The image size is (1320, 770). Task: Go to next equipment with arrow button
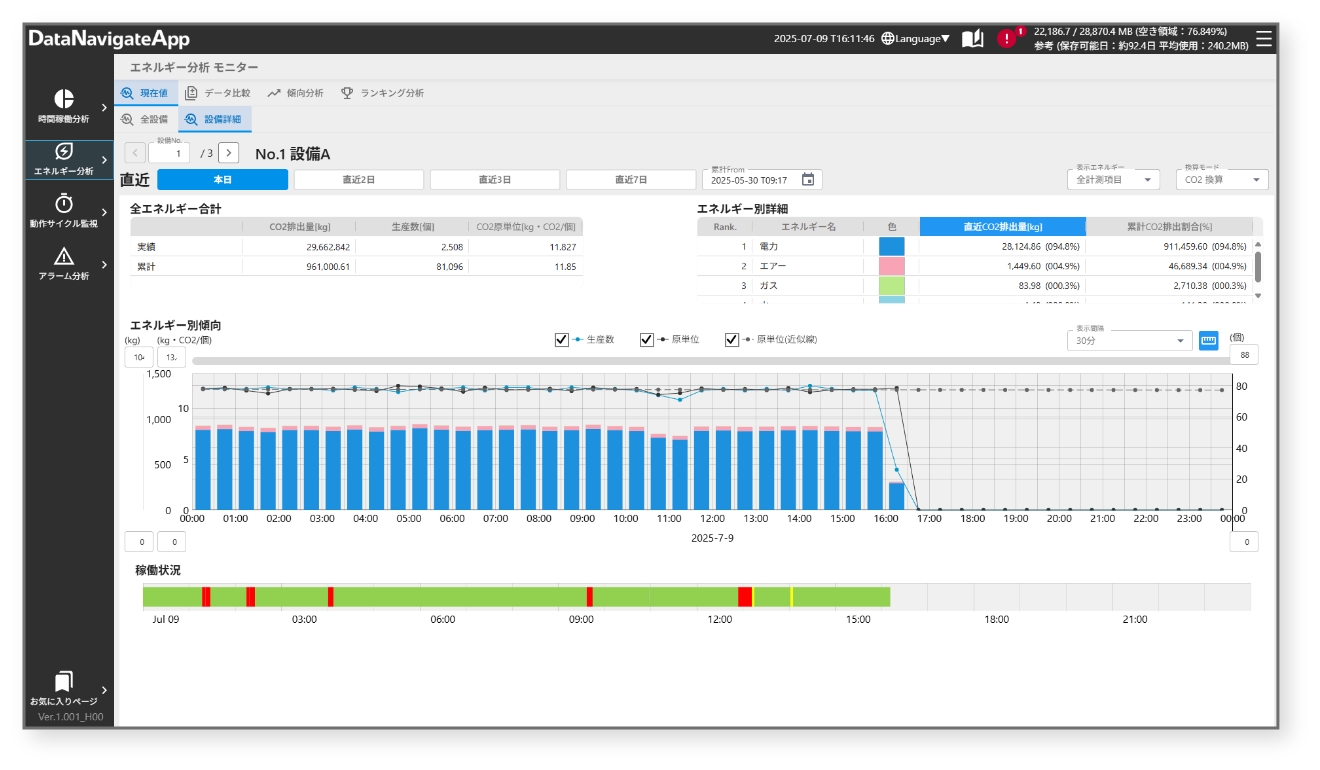coord(228,153)
